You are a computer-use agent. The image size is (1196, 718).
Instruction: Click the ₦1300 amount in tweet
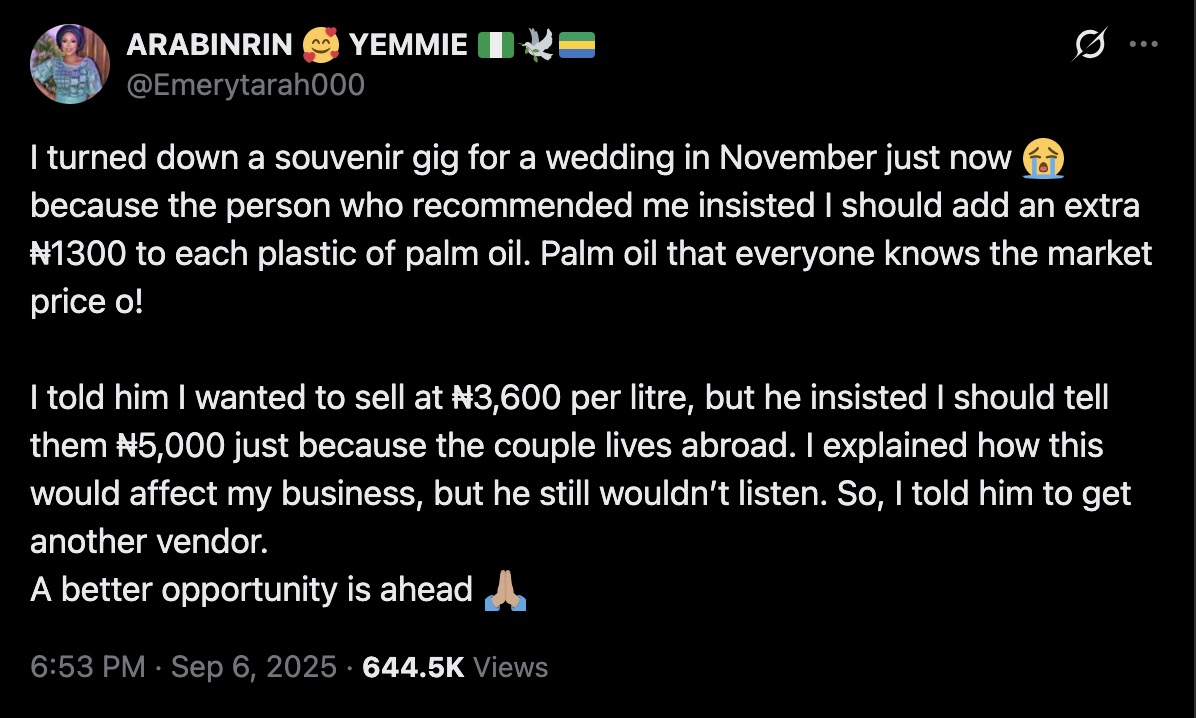[x=76, y=254]
